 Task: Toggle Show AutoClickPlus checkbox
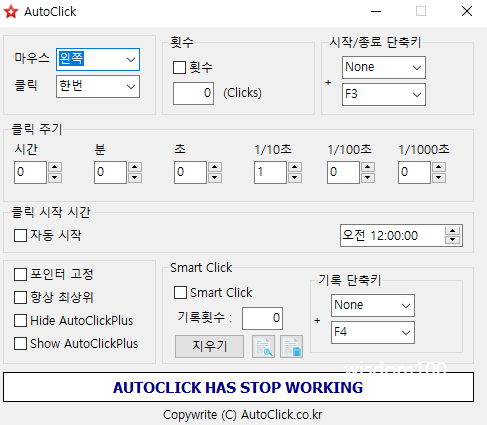(20, 344)
